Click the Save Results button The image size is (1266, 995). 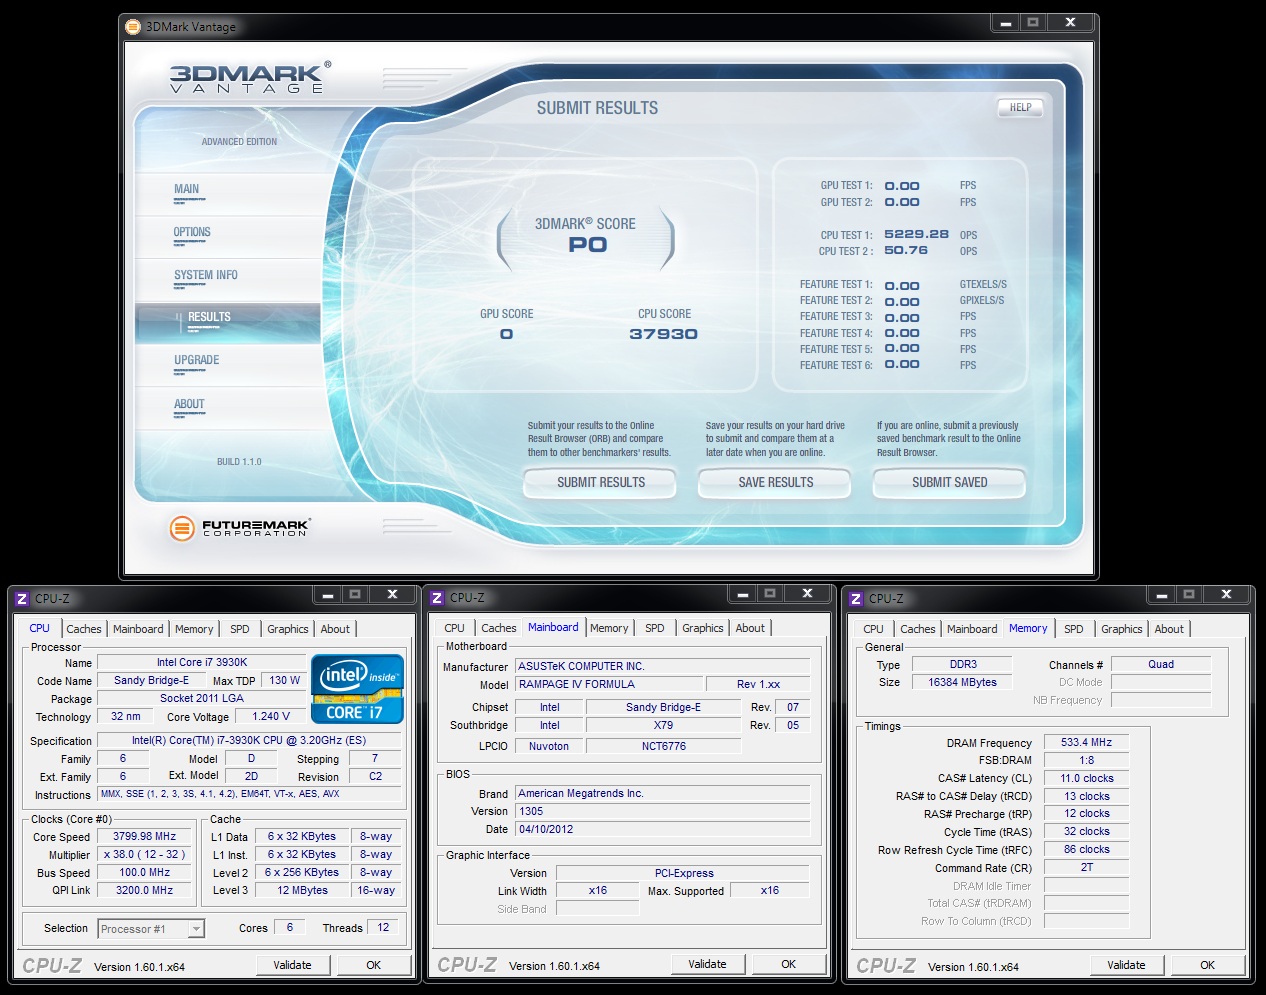[776, 482]
